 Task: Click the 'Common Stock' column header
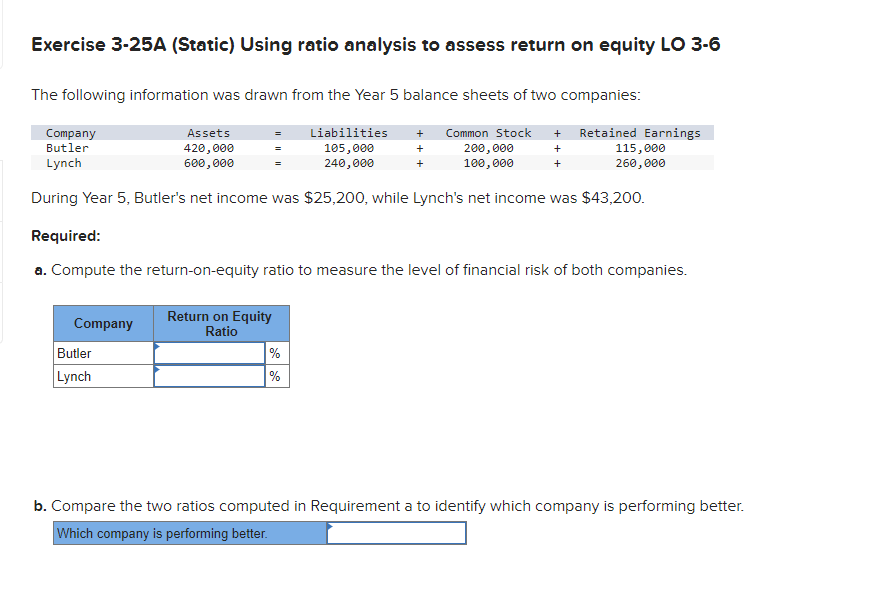point(488,132)
